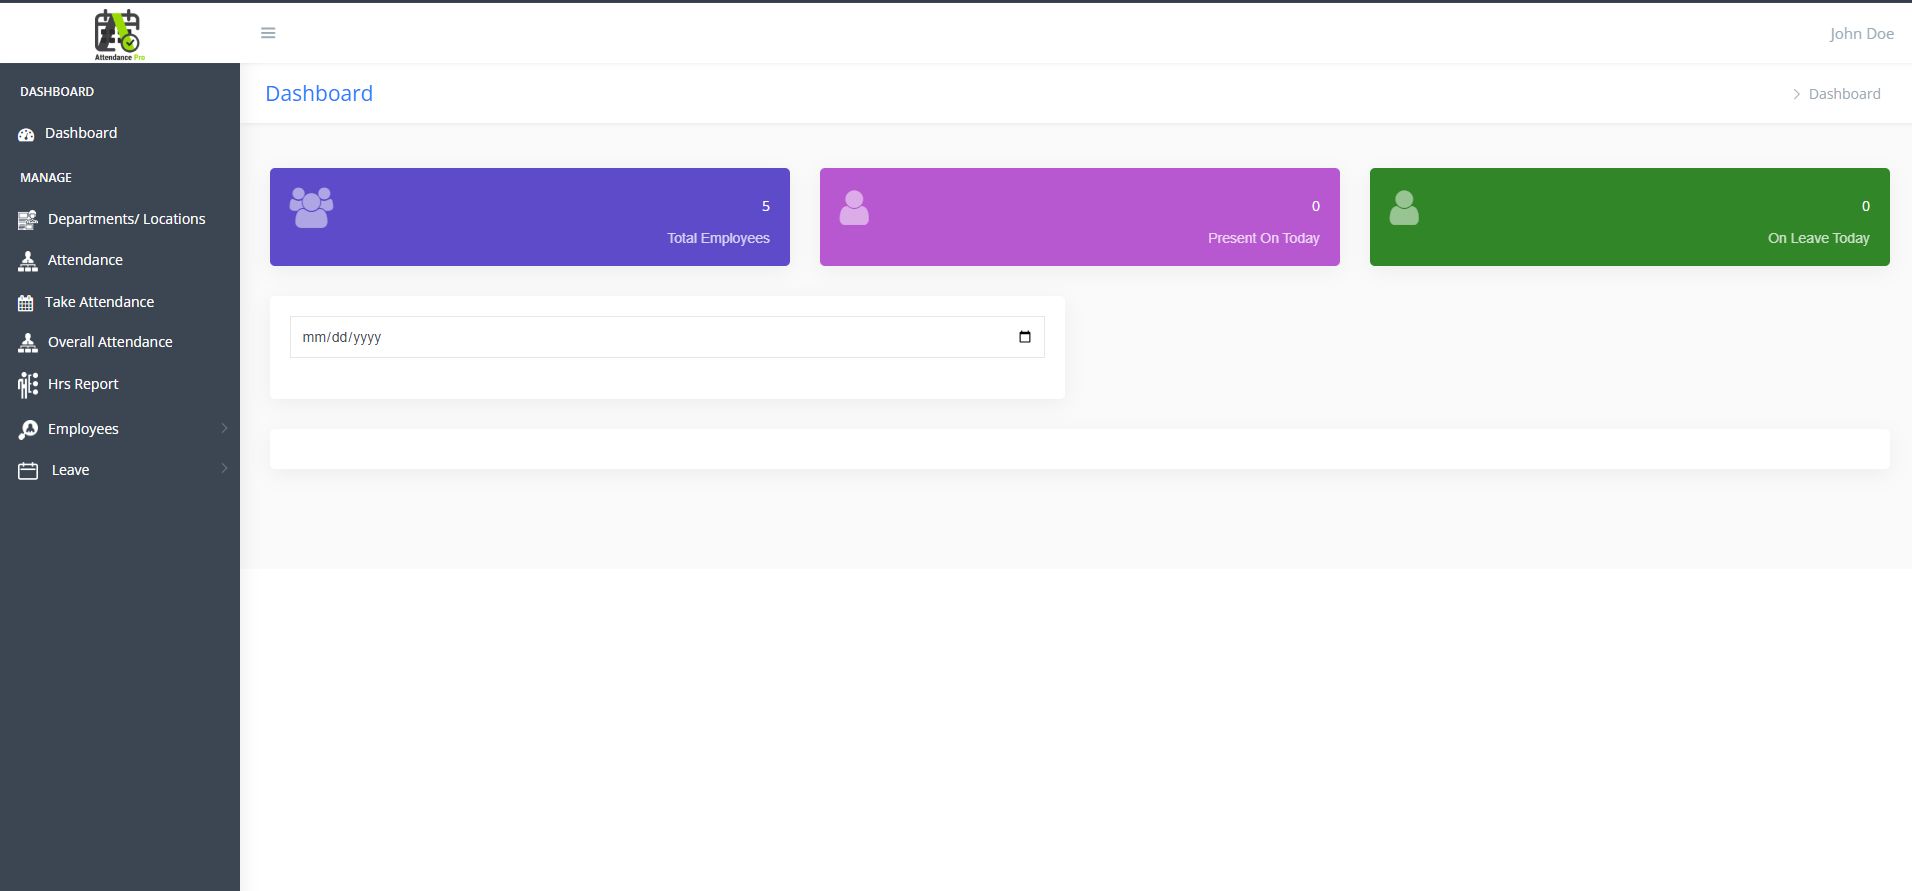Click the John Doe user name
The height and width of the screenshot is (891, 1912).
pyautogui.click(x=1861, y=34)
